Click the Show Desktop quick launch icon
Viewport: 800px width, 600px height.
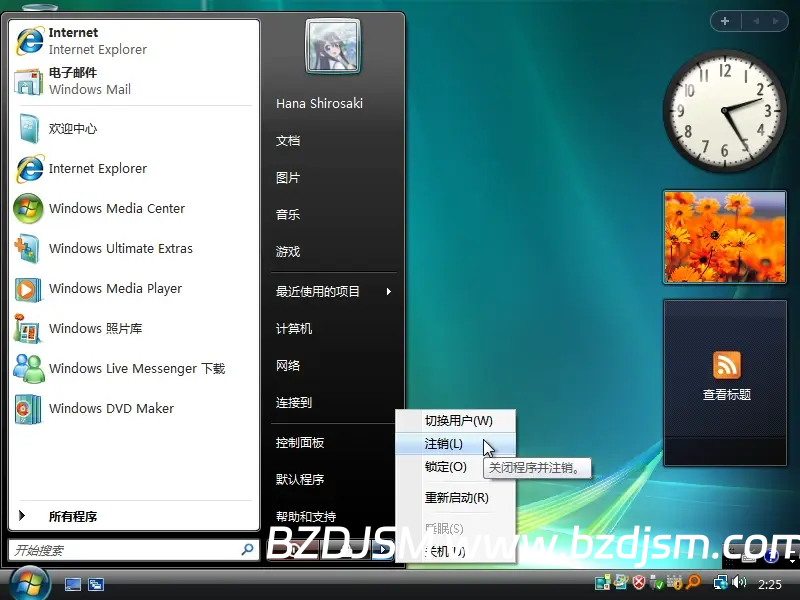point(72,584)
